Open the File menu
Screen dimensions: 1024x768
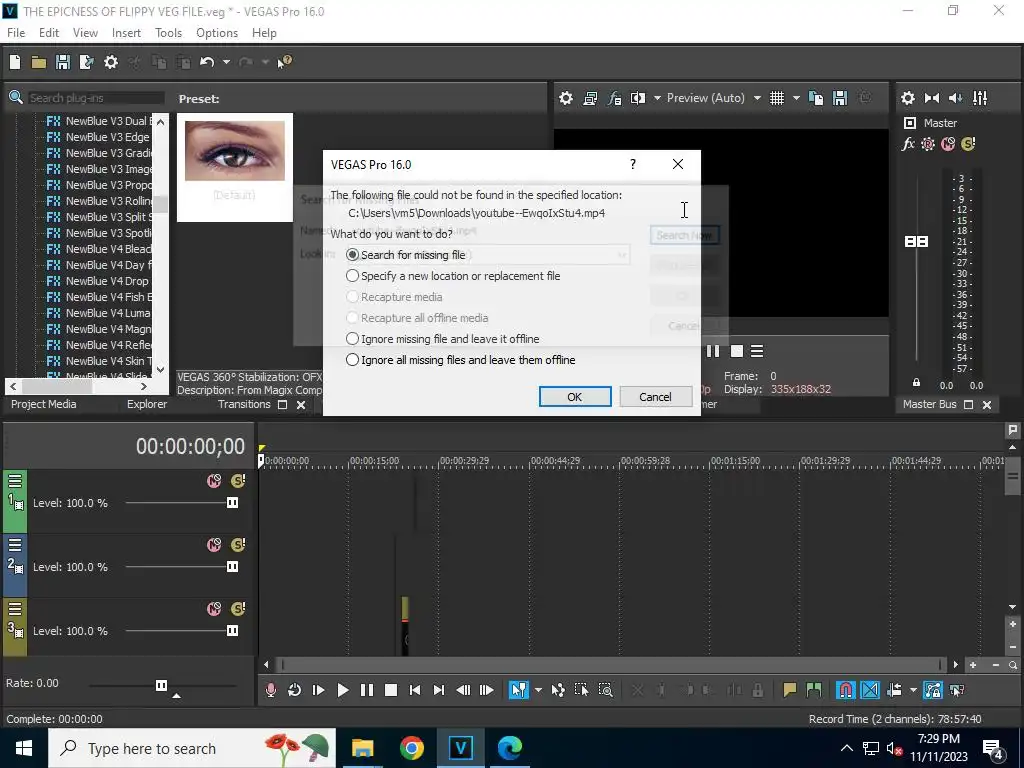pos(16,33)
